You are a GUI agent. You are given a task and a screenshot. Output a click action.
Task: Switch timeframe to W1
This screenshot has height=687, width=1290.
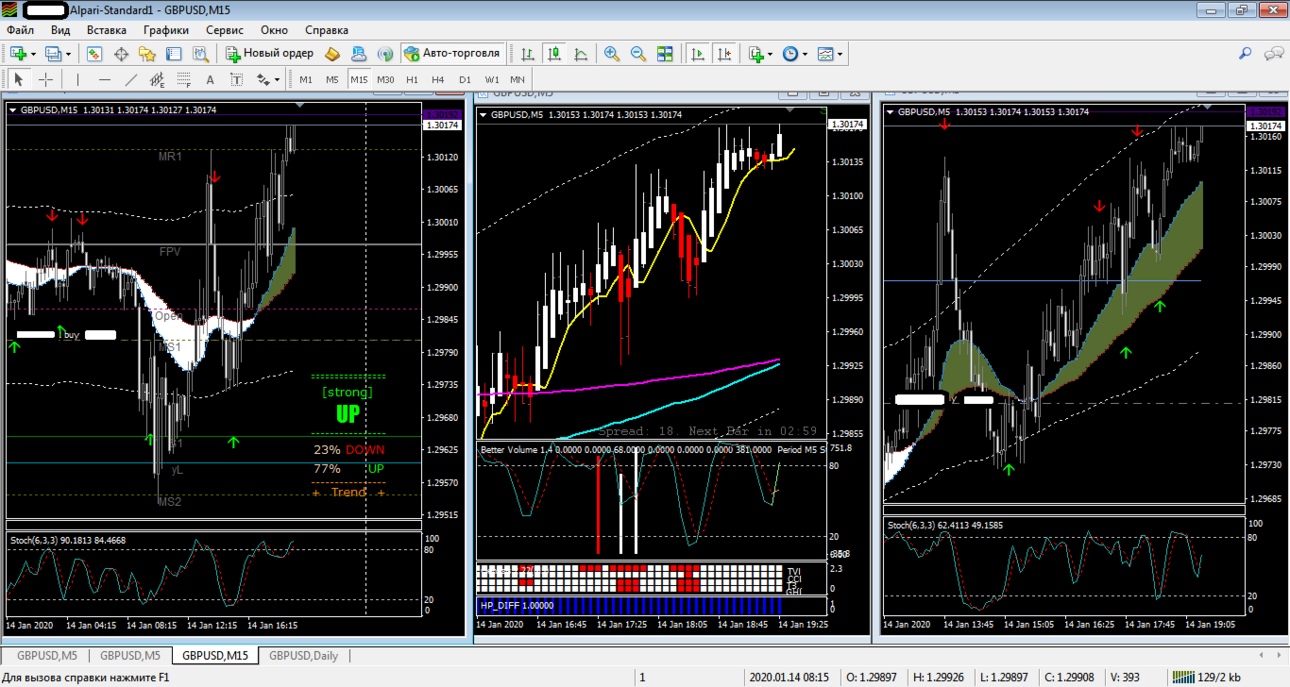(x=491, y=79)
